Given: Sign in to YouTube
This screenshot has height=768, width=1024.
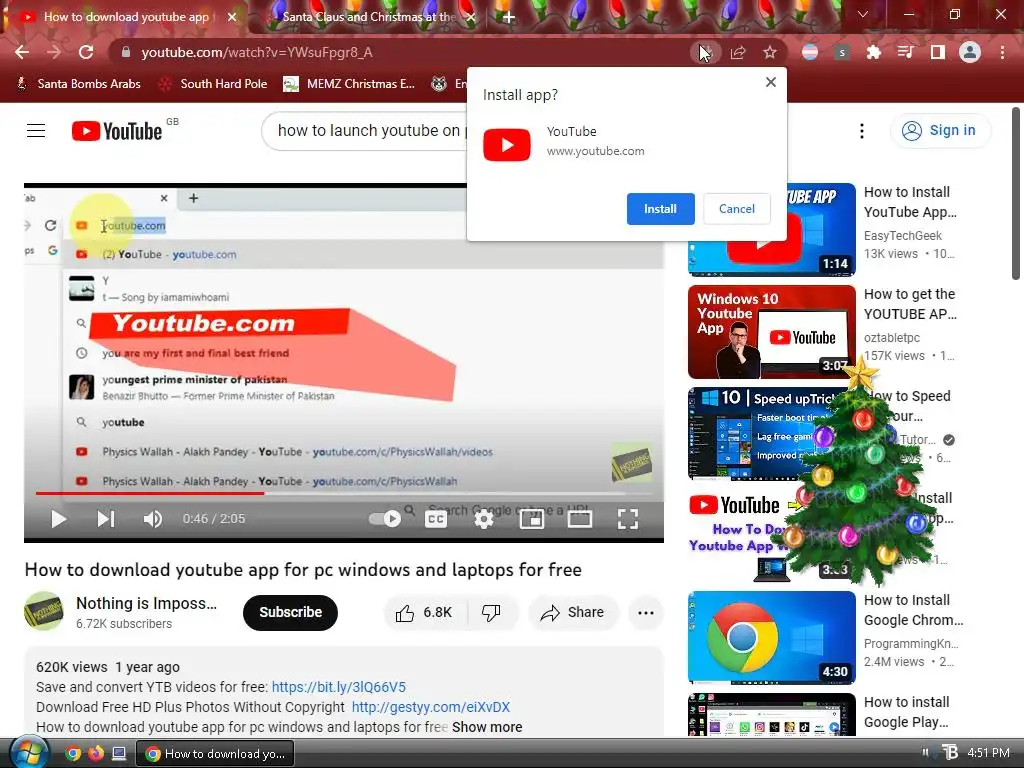Looking at the screenshot, I should point(940,131).
